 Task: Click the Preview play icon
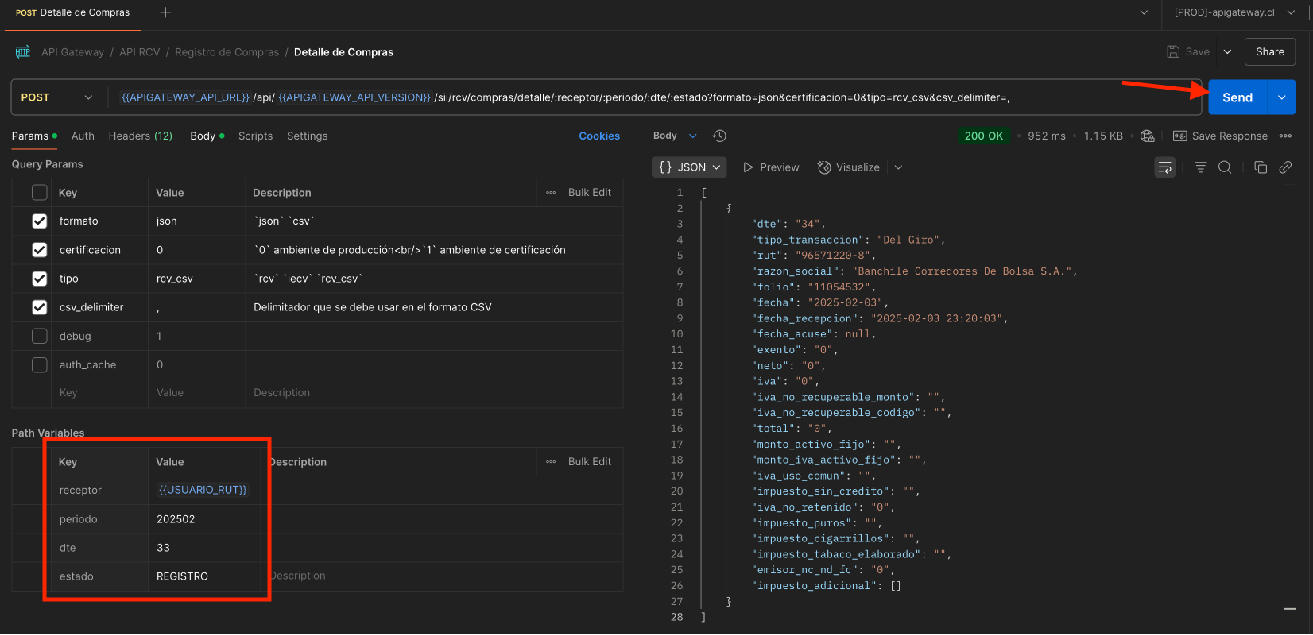(748, 168)
